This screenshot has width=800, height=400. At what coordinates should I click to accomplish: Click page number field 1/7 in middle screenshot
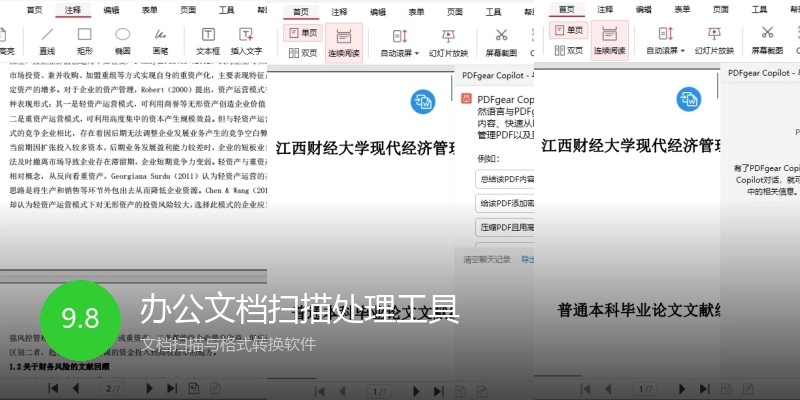(380, 392)
